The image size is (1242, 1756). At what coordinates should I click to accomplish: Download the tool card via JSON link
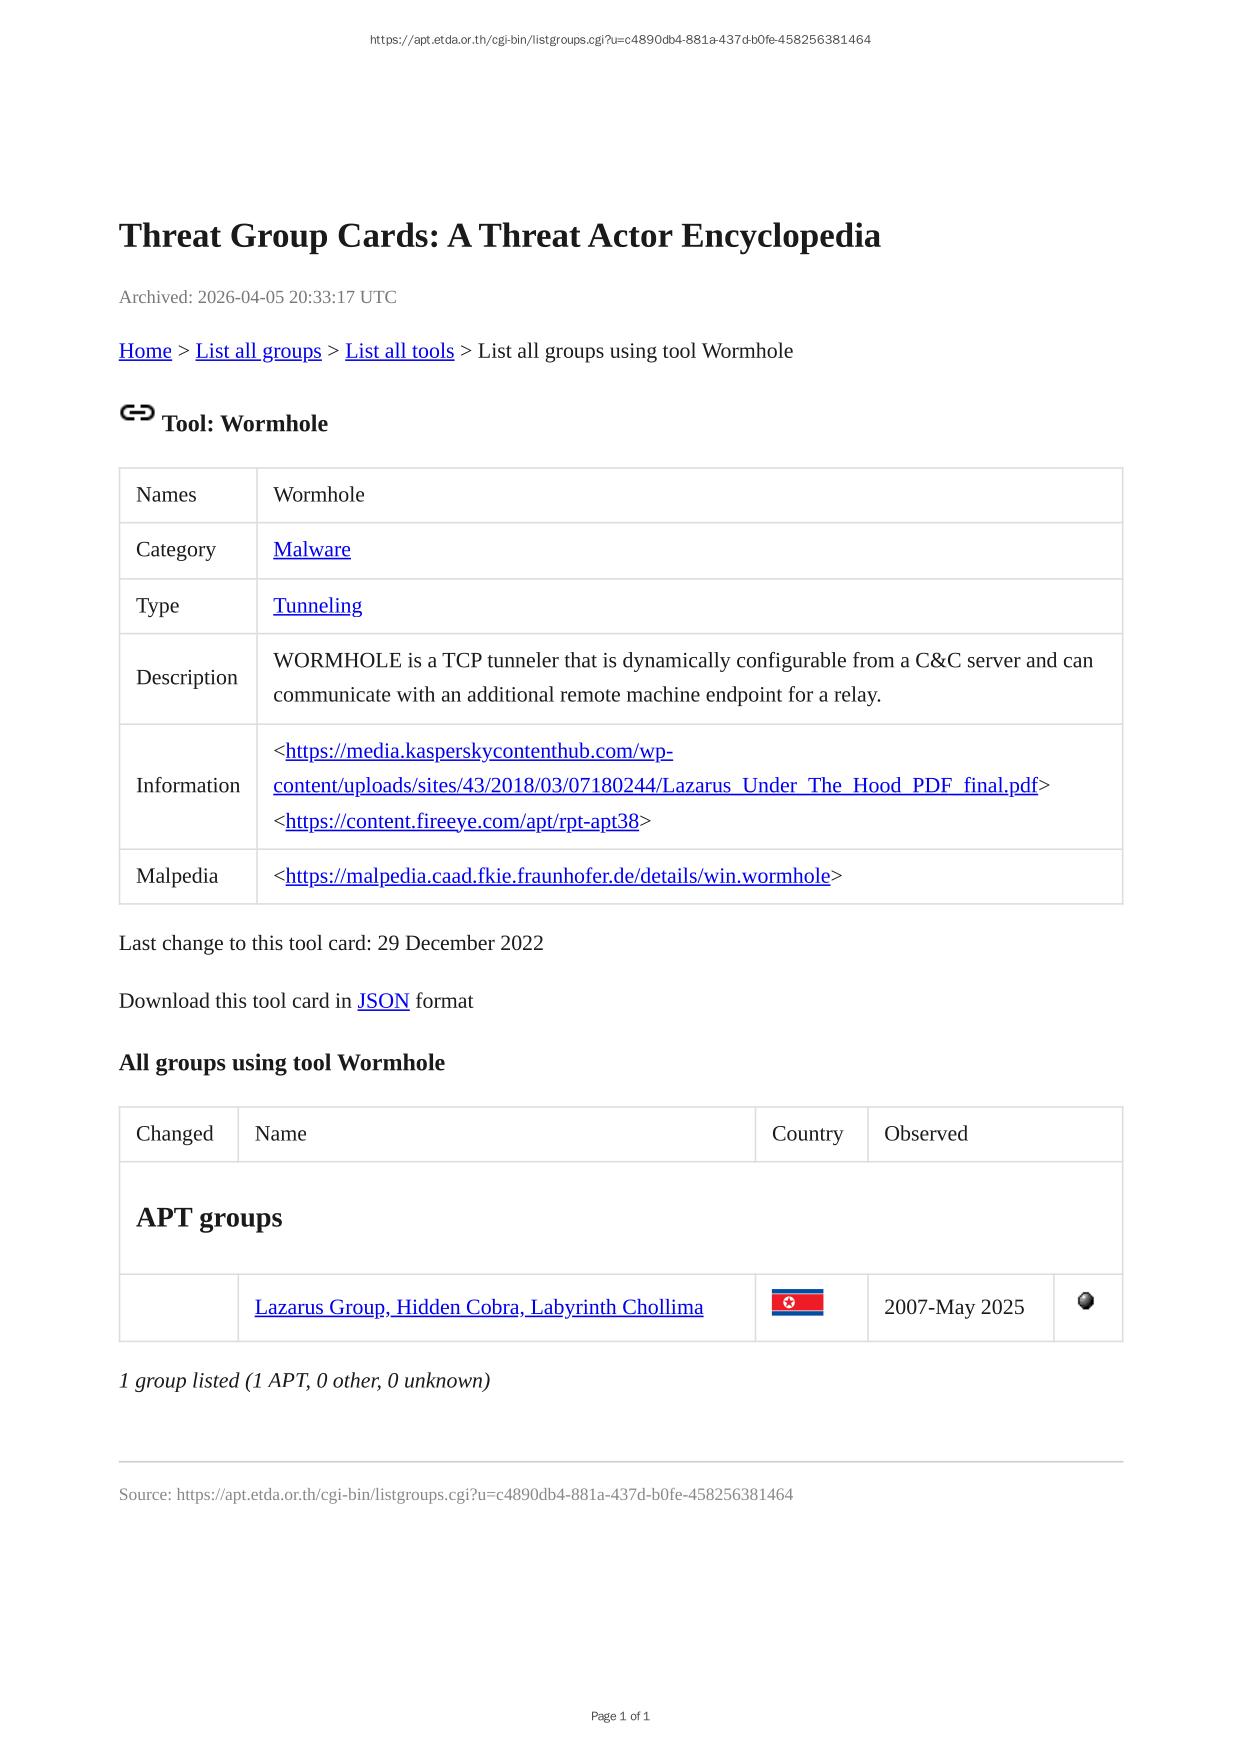[383, 1001]
